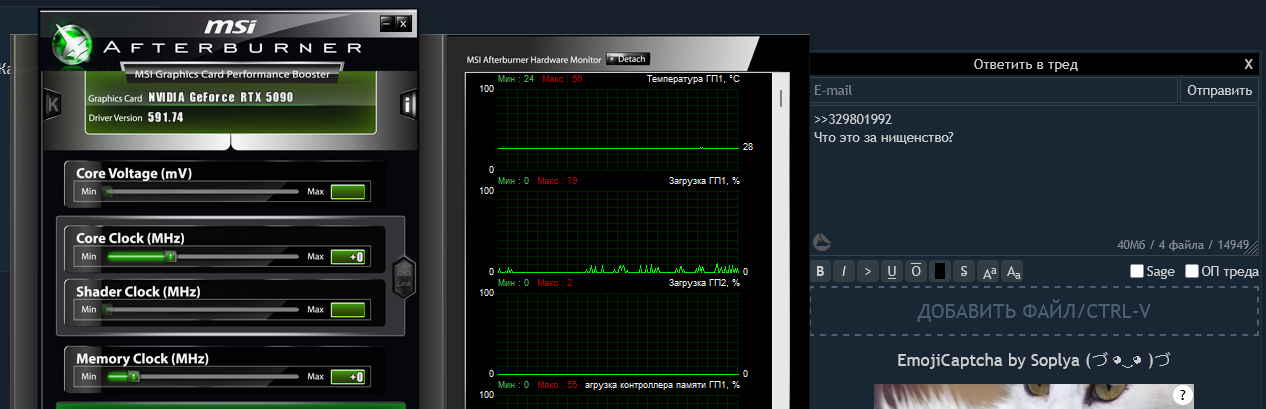Click the E-mail input field
Viewport: 1266px width, 409px height.
(994, 90)
